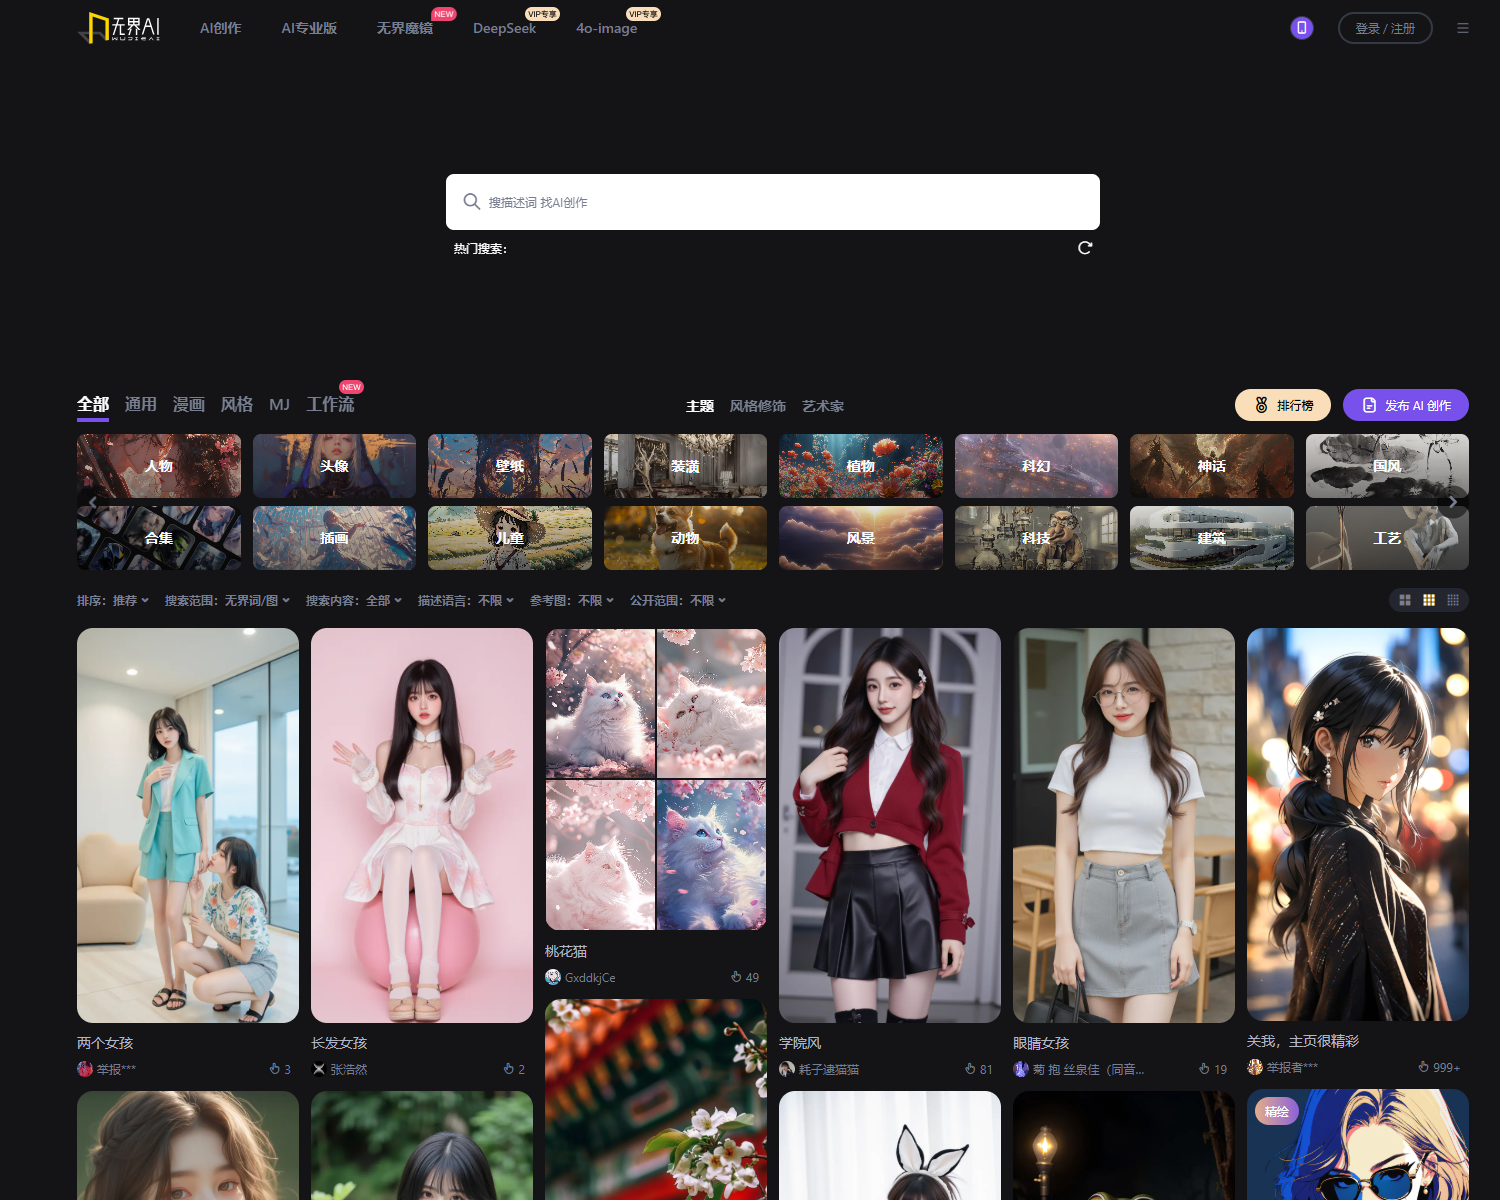Switch to medium grid view layout

(1429, 600)
